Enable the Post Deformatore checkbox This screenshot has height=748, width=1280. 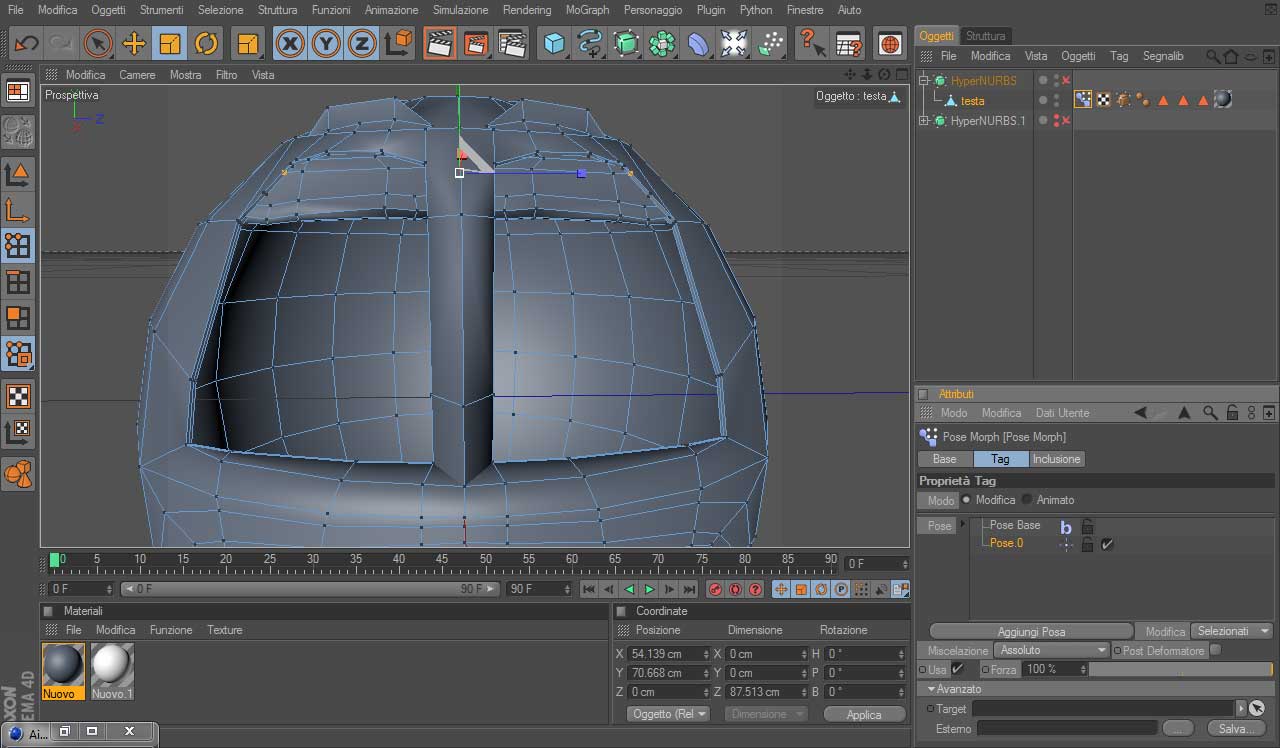1215,650
